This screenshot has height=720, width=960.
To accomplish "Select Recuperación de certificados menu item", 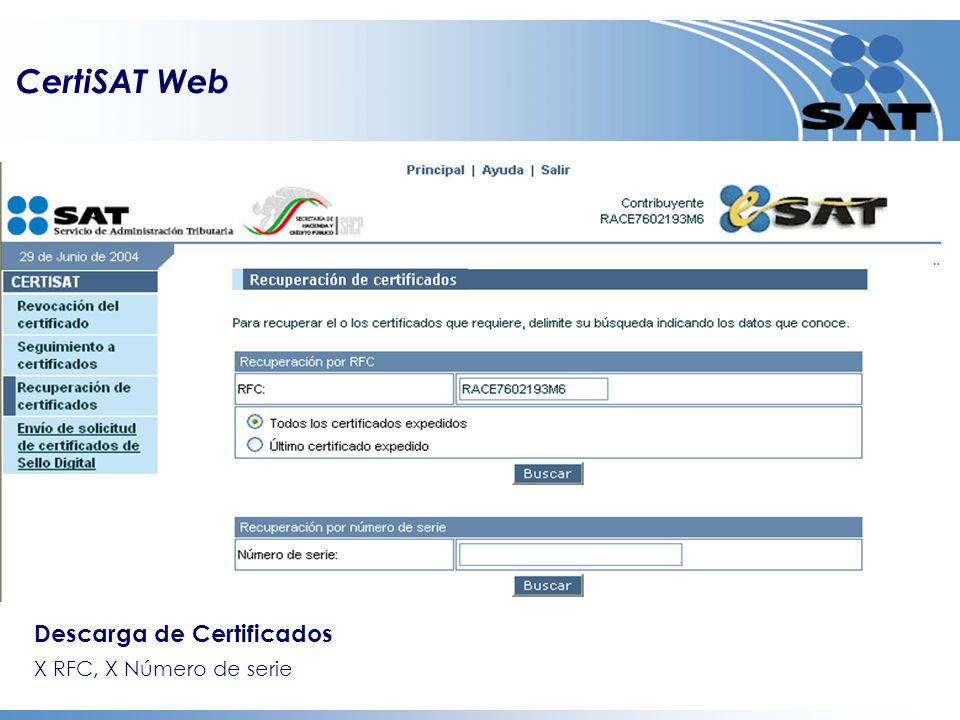I will coord(80,396).
